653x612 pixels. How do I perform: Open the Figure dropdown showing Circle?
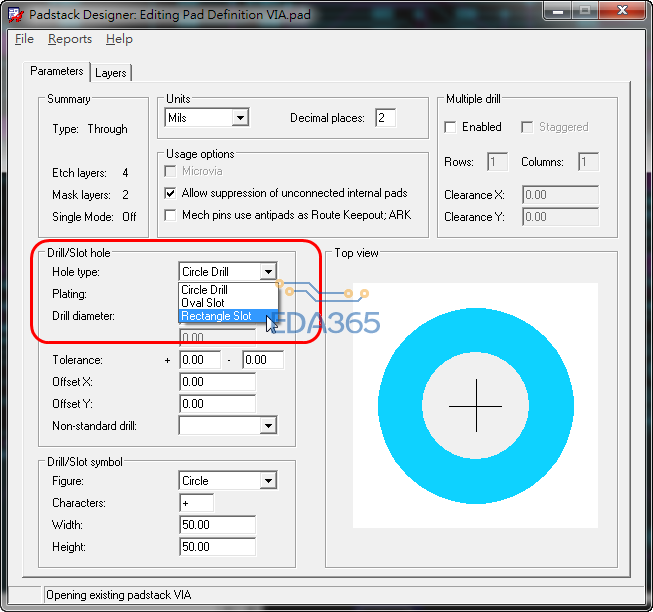click(x=228, y=481)
